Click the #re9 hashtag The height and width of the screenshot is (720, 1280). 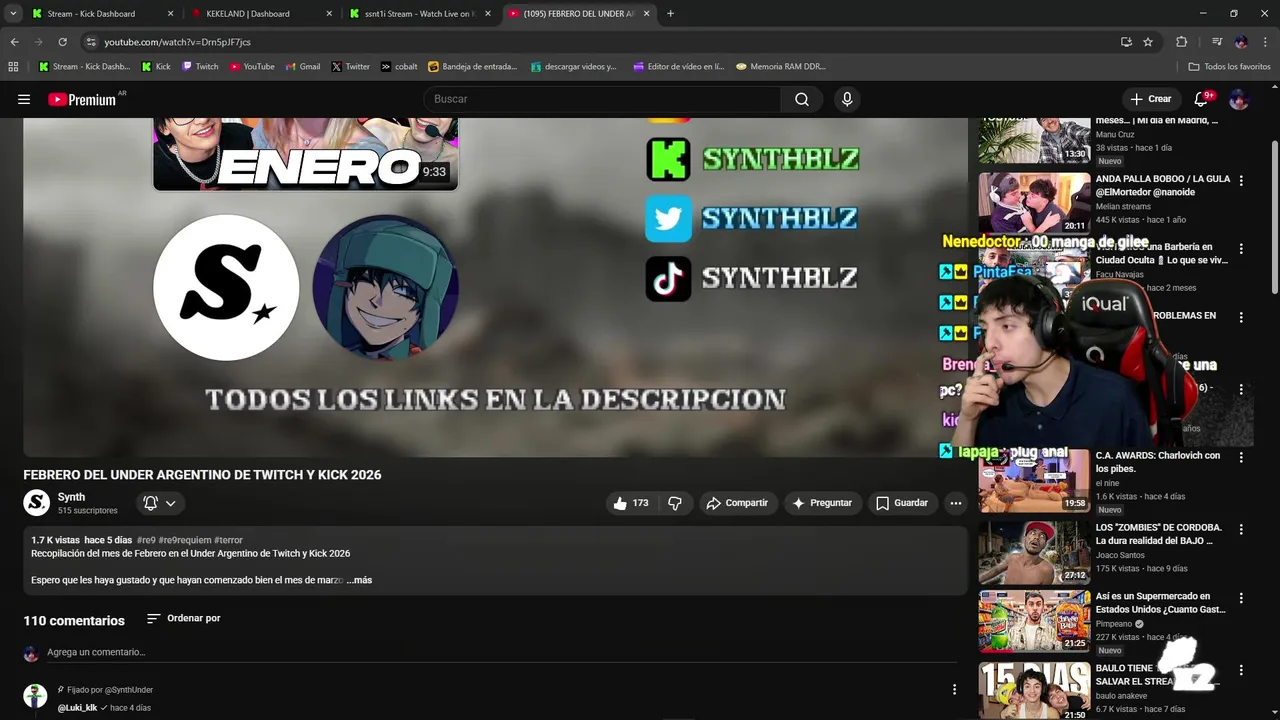point(145,540)
